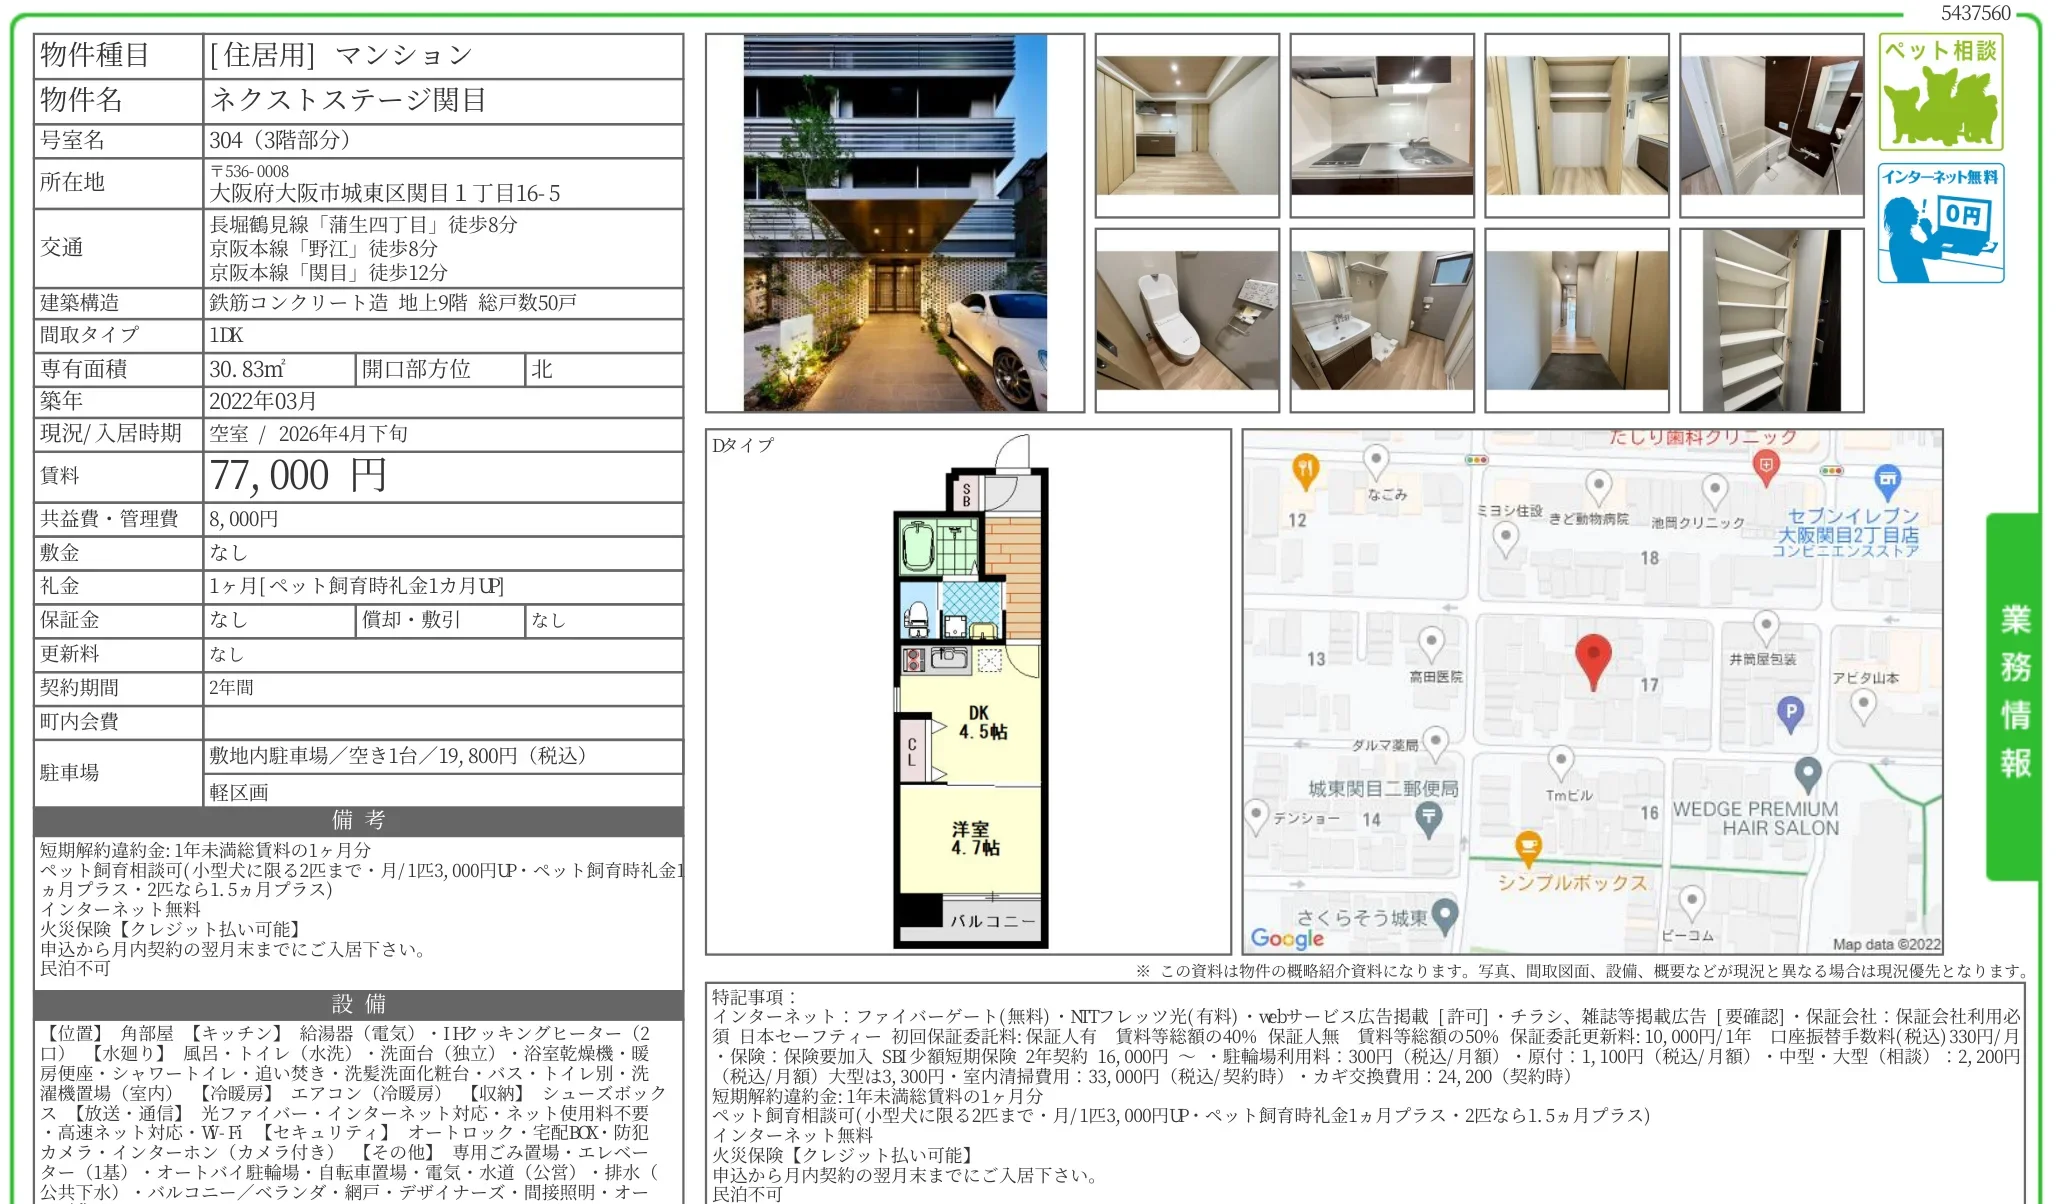The height and width of the screenshot is (1204, 2056).
Task: Click the orange restaurant marker on map
Action: [x=1305, y=469]
